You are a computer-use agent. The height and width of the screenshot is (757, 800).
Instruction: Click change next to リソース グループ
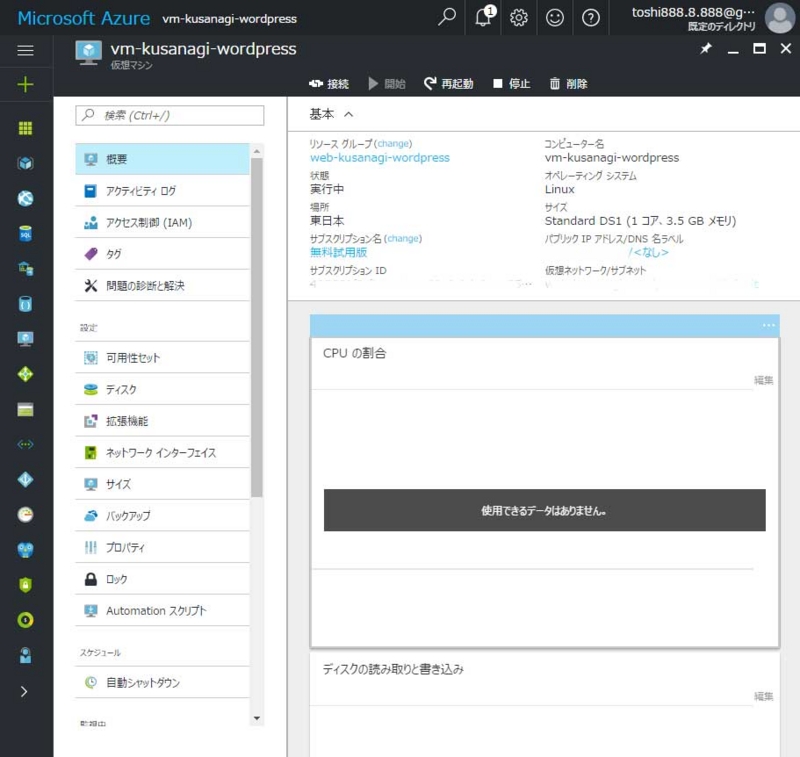pyautogui.click(x=393, y=144)
